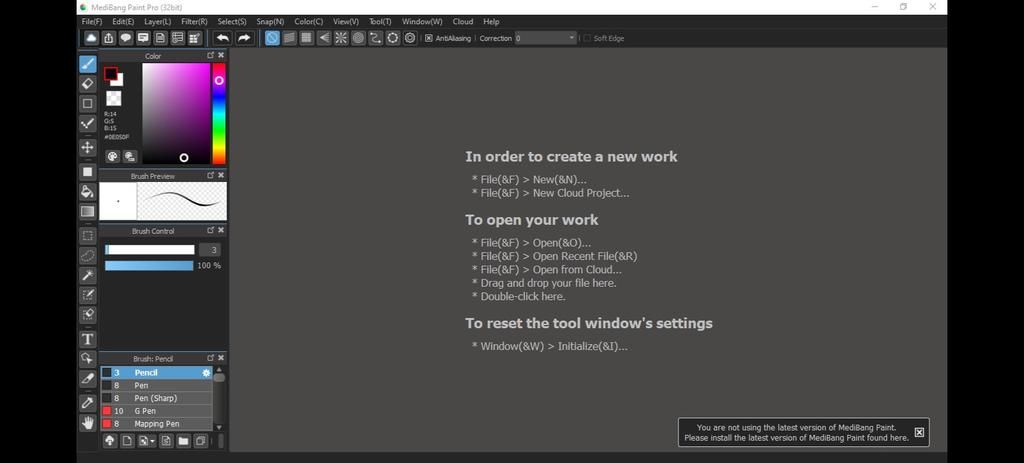Open the Cloud menu
This screenshot has height=463, width=1024.
tap(463, 22)
